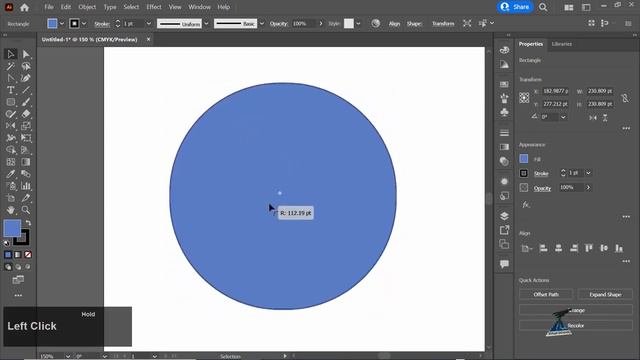640x360 pixels.
Task: Select the Column Graph tool
Action: (26, 186)
